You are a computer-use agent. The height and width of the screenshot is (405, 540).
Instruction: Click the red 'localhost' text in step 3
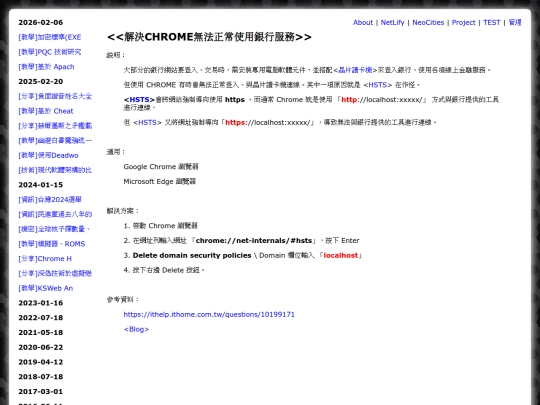point(341,255)
